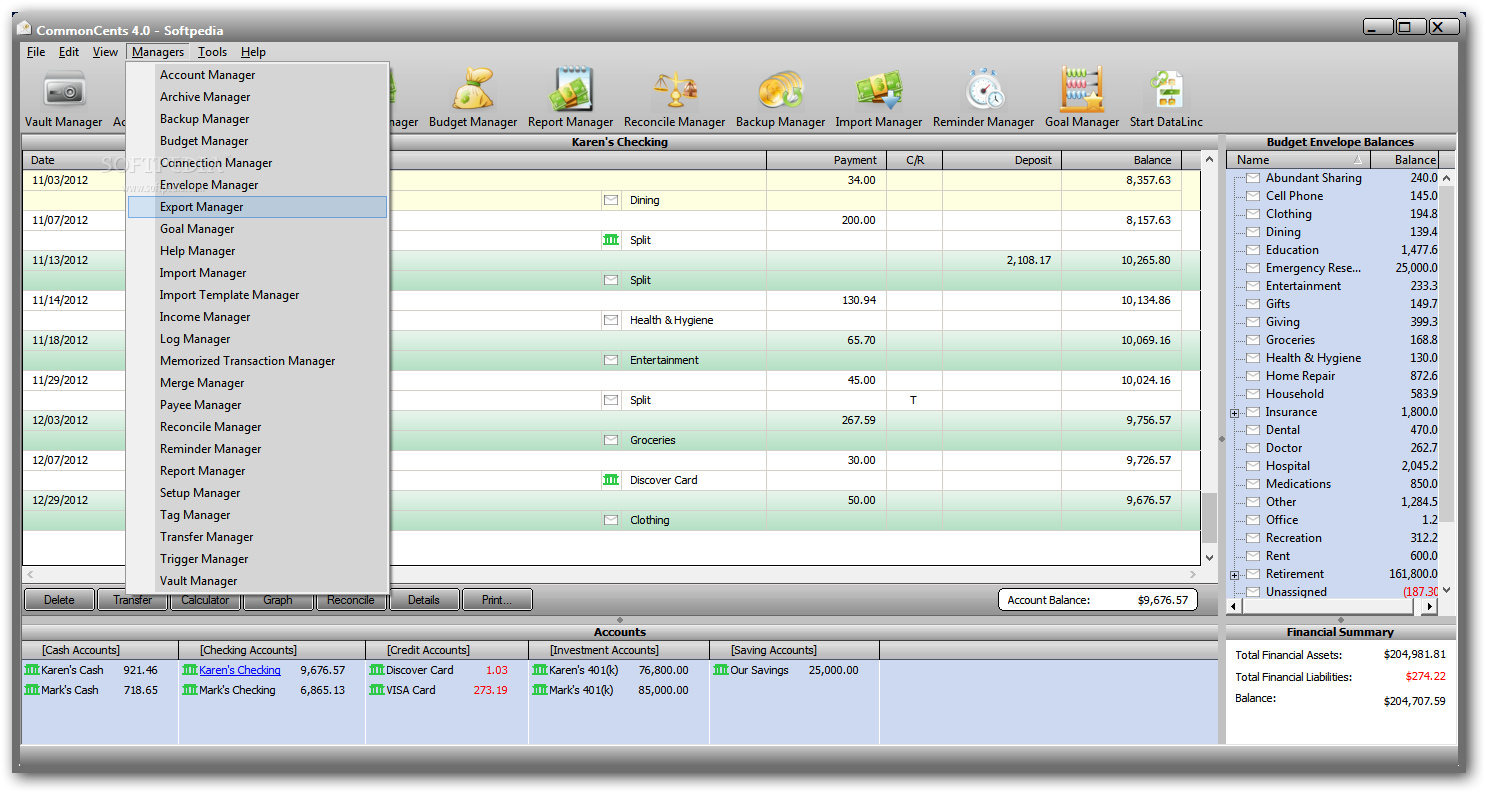Click the envelope list's horizontal scroll right arrow

(1431, 606)
